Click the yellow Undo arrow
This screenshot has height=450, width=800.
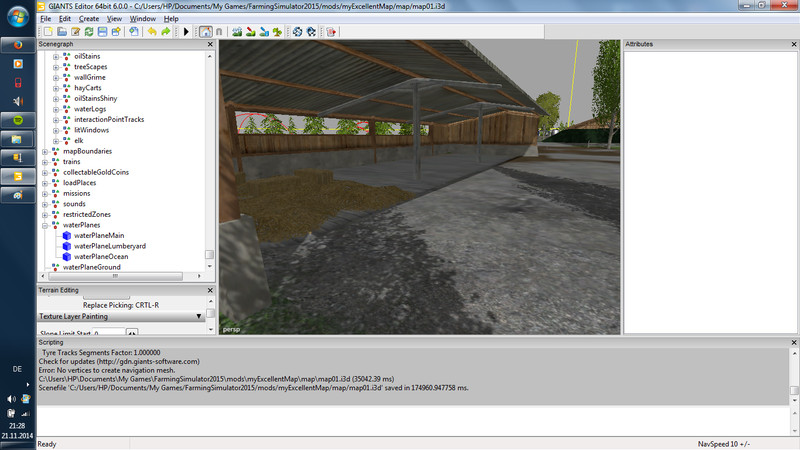click(152, 32)
